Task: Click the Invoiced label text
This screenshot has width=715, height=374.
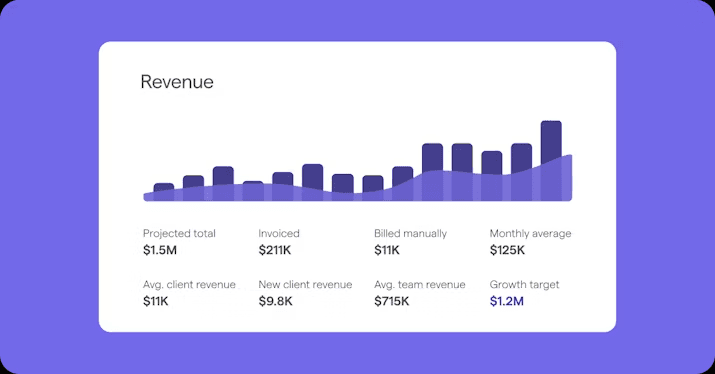Action: point(279,234)
